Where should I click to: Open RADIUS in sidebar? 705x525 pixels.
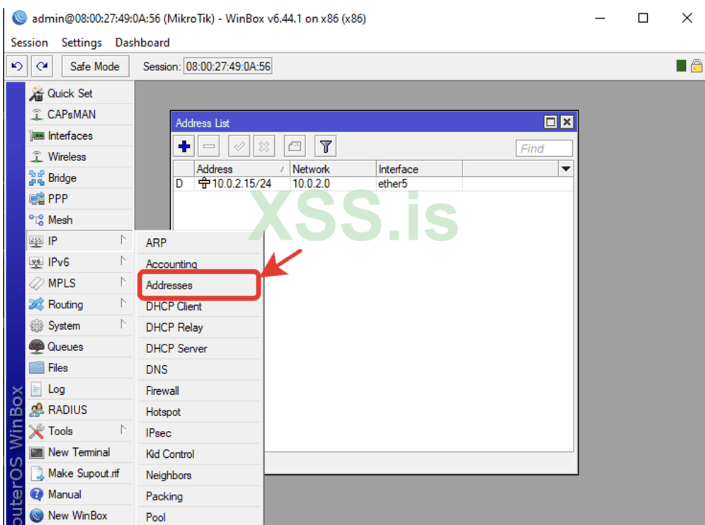tap(80, 410)
